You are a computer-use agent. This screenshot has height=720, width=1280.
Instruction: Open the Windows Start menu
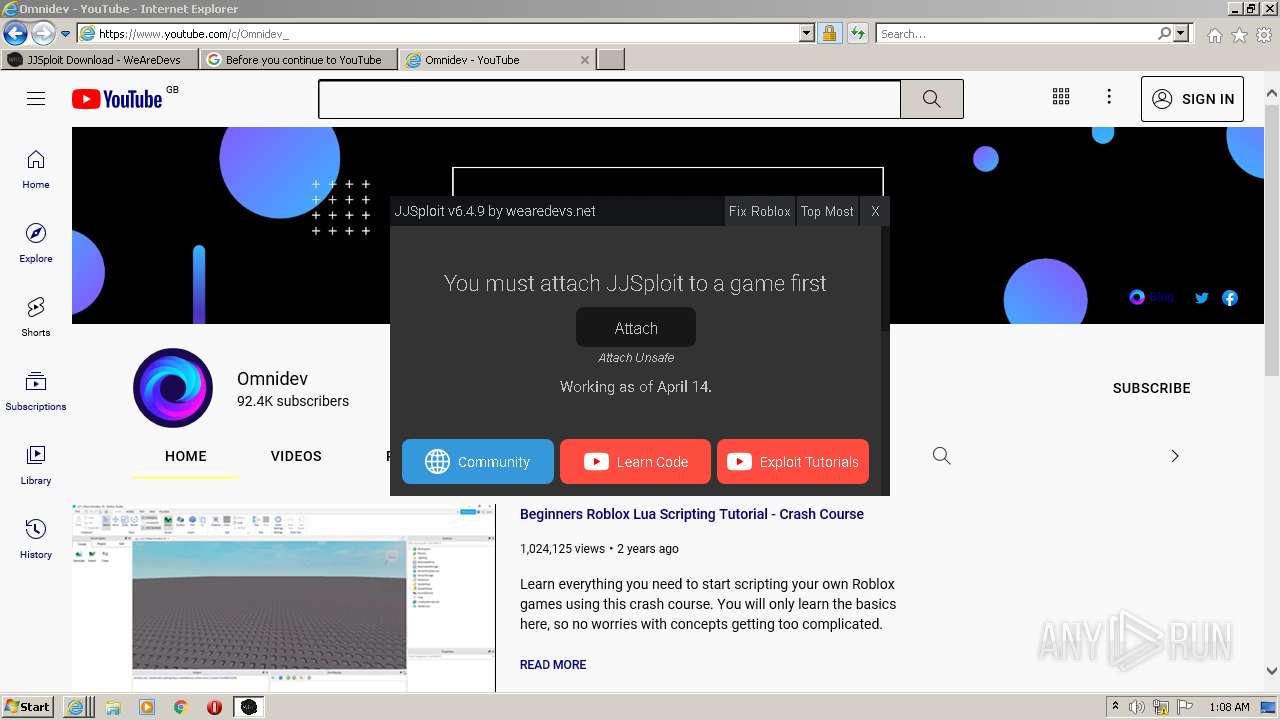click(28, 707)
